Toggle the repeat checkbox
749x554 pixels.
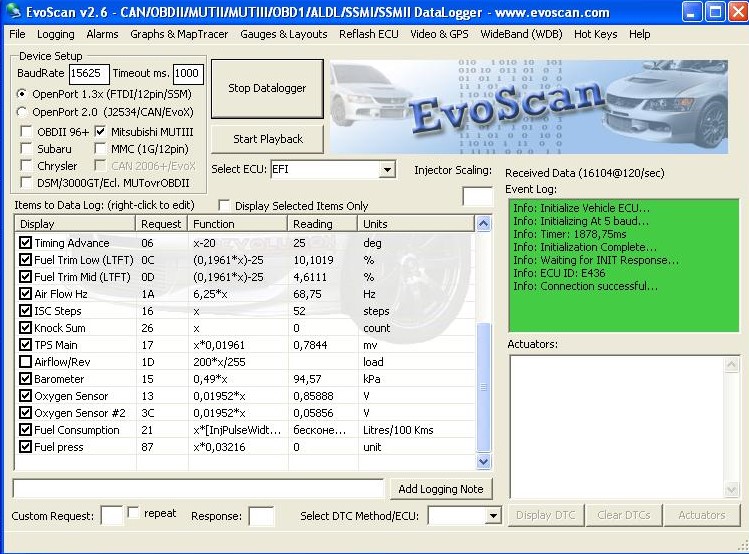[x=133, y=513]
